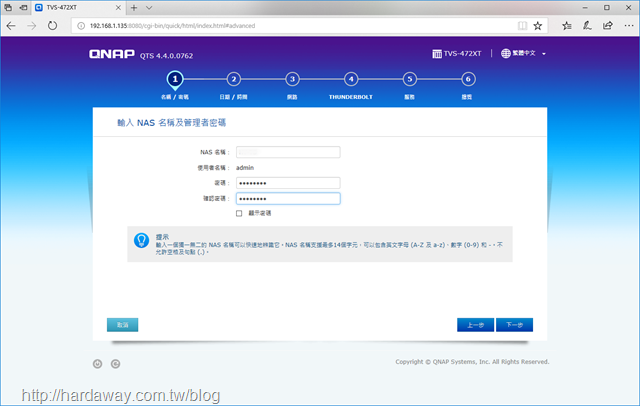Select the TVS-472XT browser tab
640x406 pixels.
click(78, 7)
